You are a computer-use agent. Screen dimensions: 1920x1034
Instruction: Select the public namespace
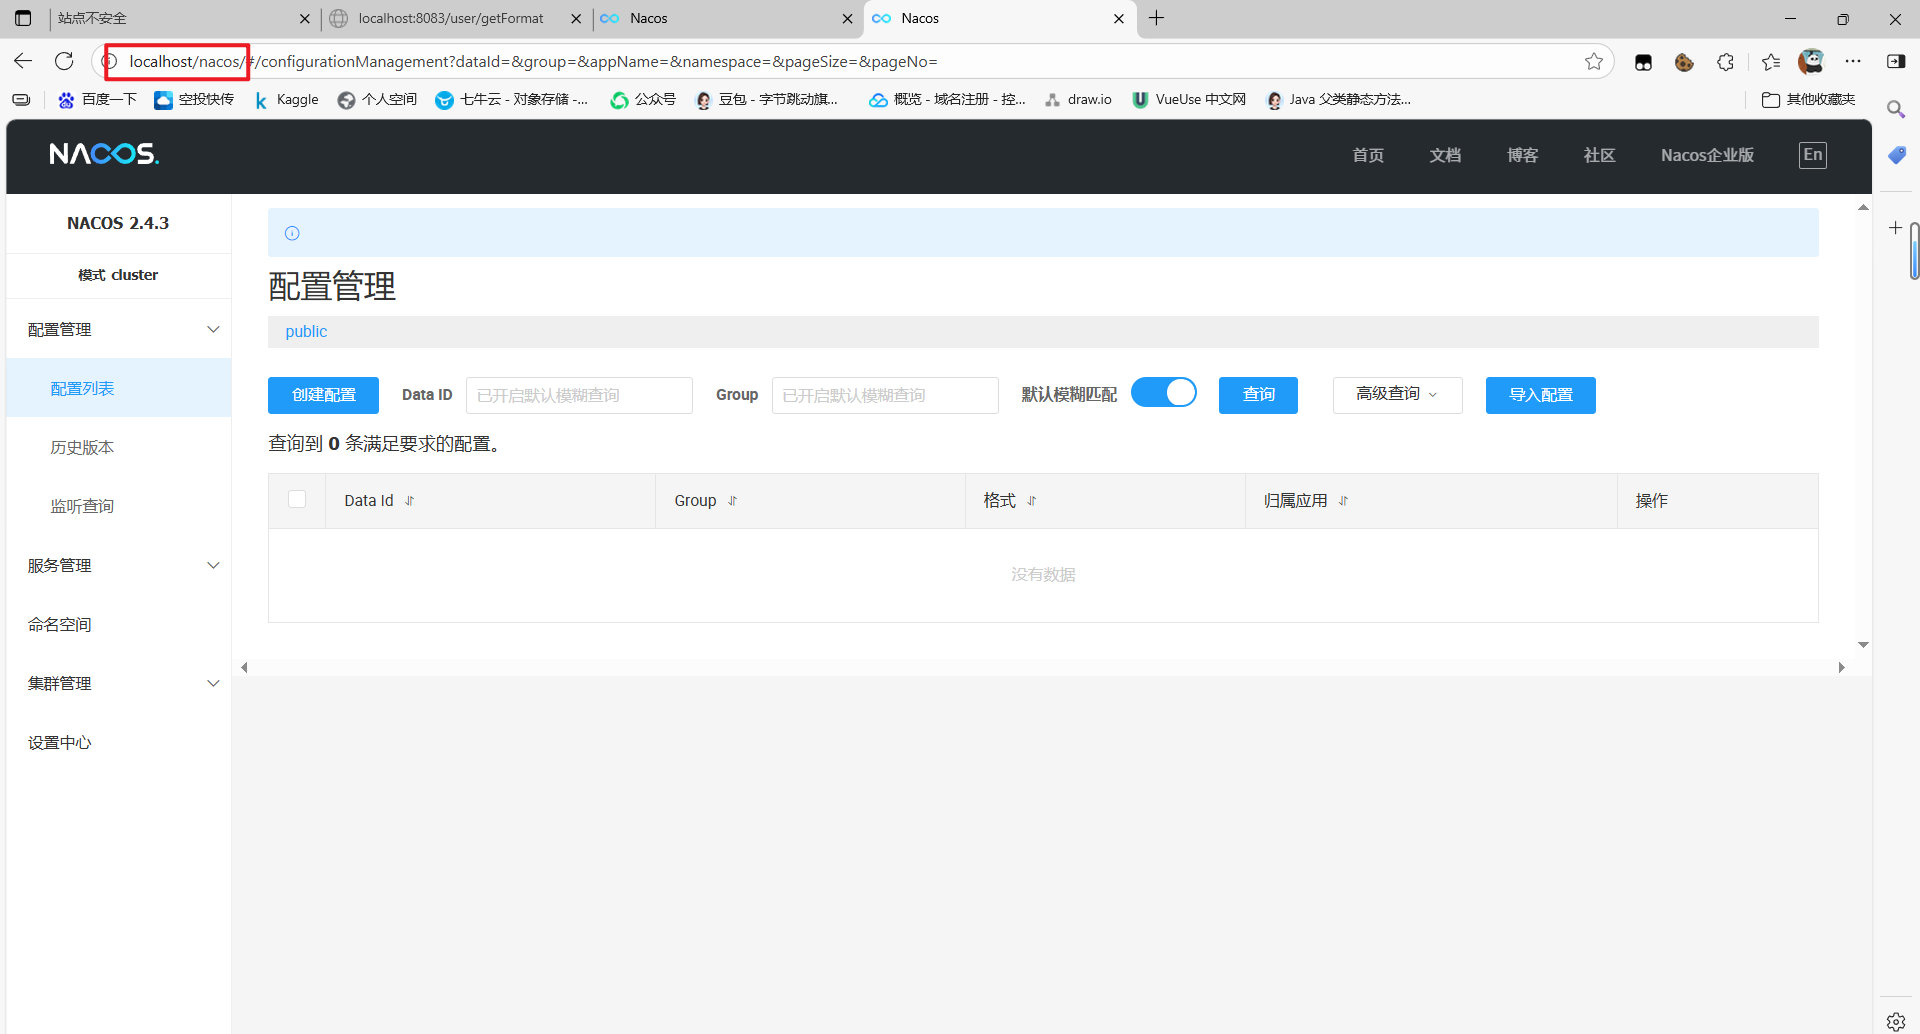coord(306,332)
